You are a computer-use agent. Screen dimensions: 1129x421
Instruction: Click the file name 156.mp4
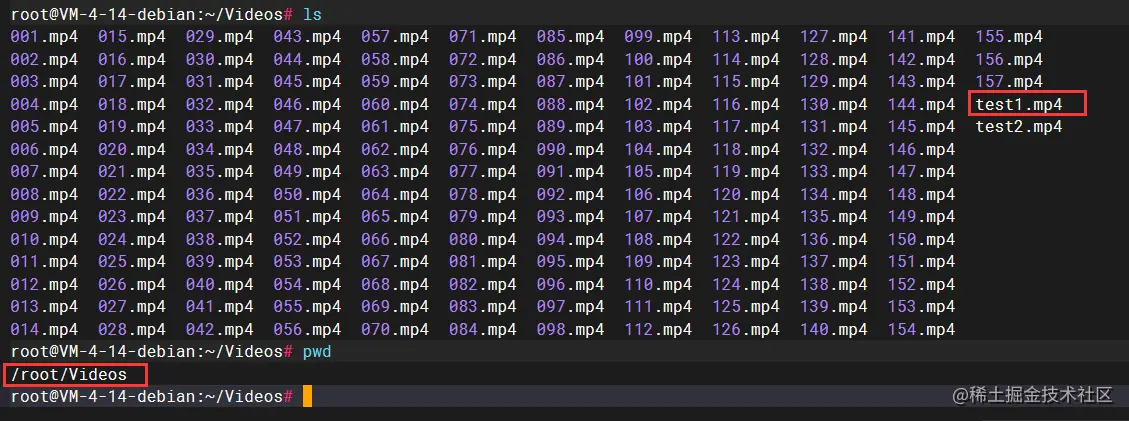(1009, 60)
